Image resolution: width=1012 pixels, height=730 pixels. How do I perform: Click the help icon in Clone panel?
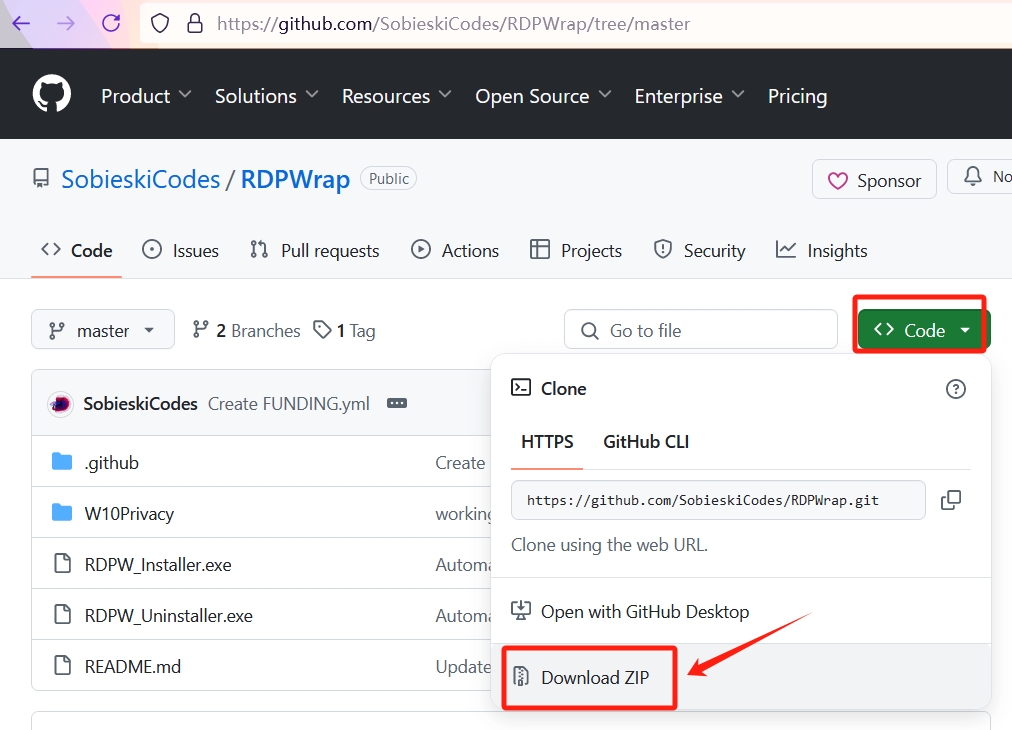click(956, 389)
